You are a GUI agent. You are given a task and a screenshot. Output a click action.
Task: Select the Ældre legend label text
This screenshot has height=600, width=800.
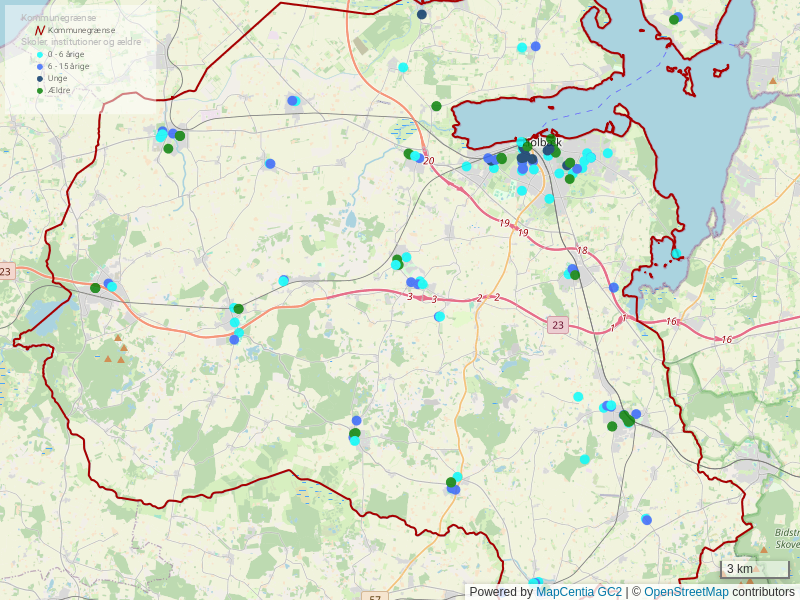point(59,91)
